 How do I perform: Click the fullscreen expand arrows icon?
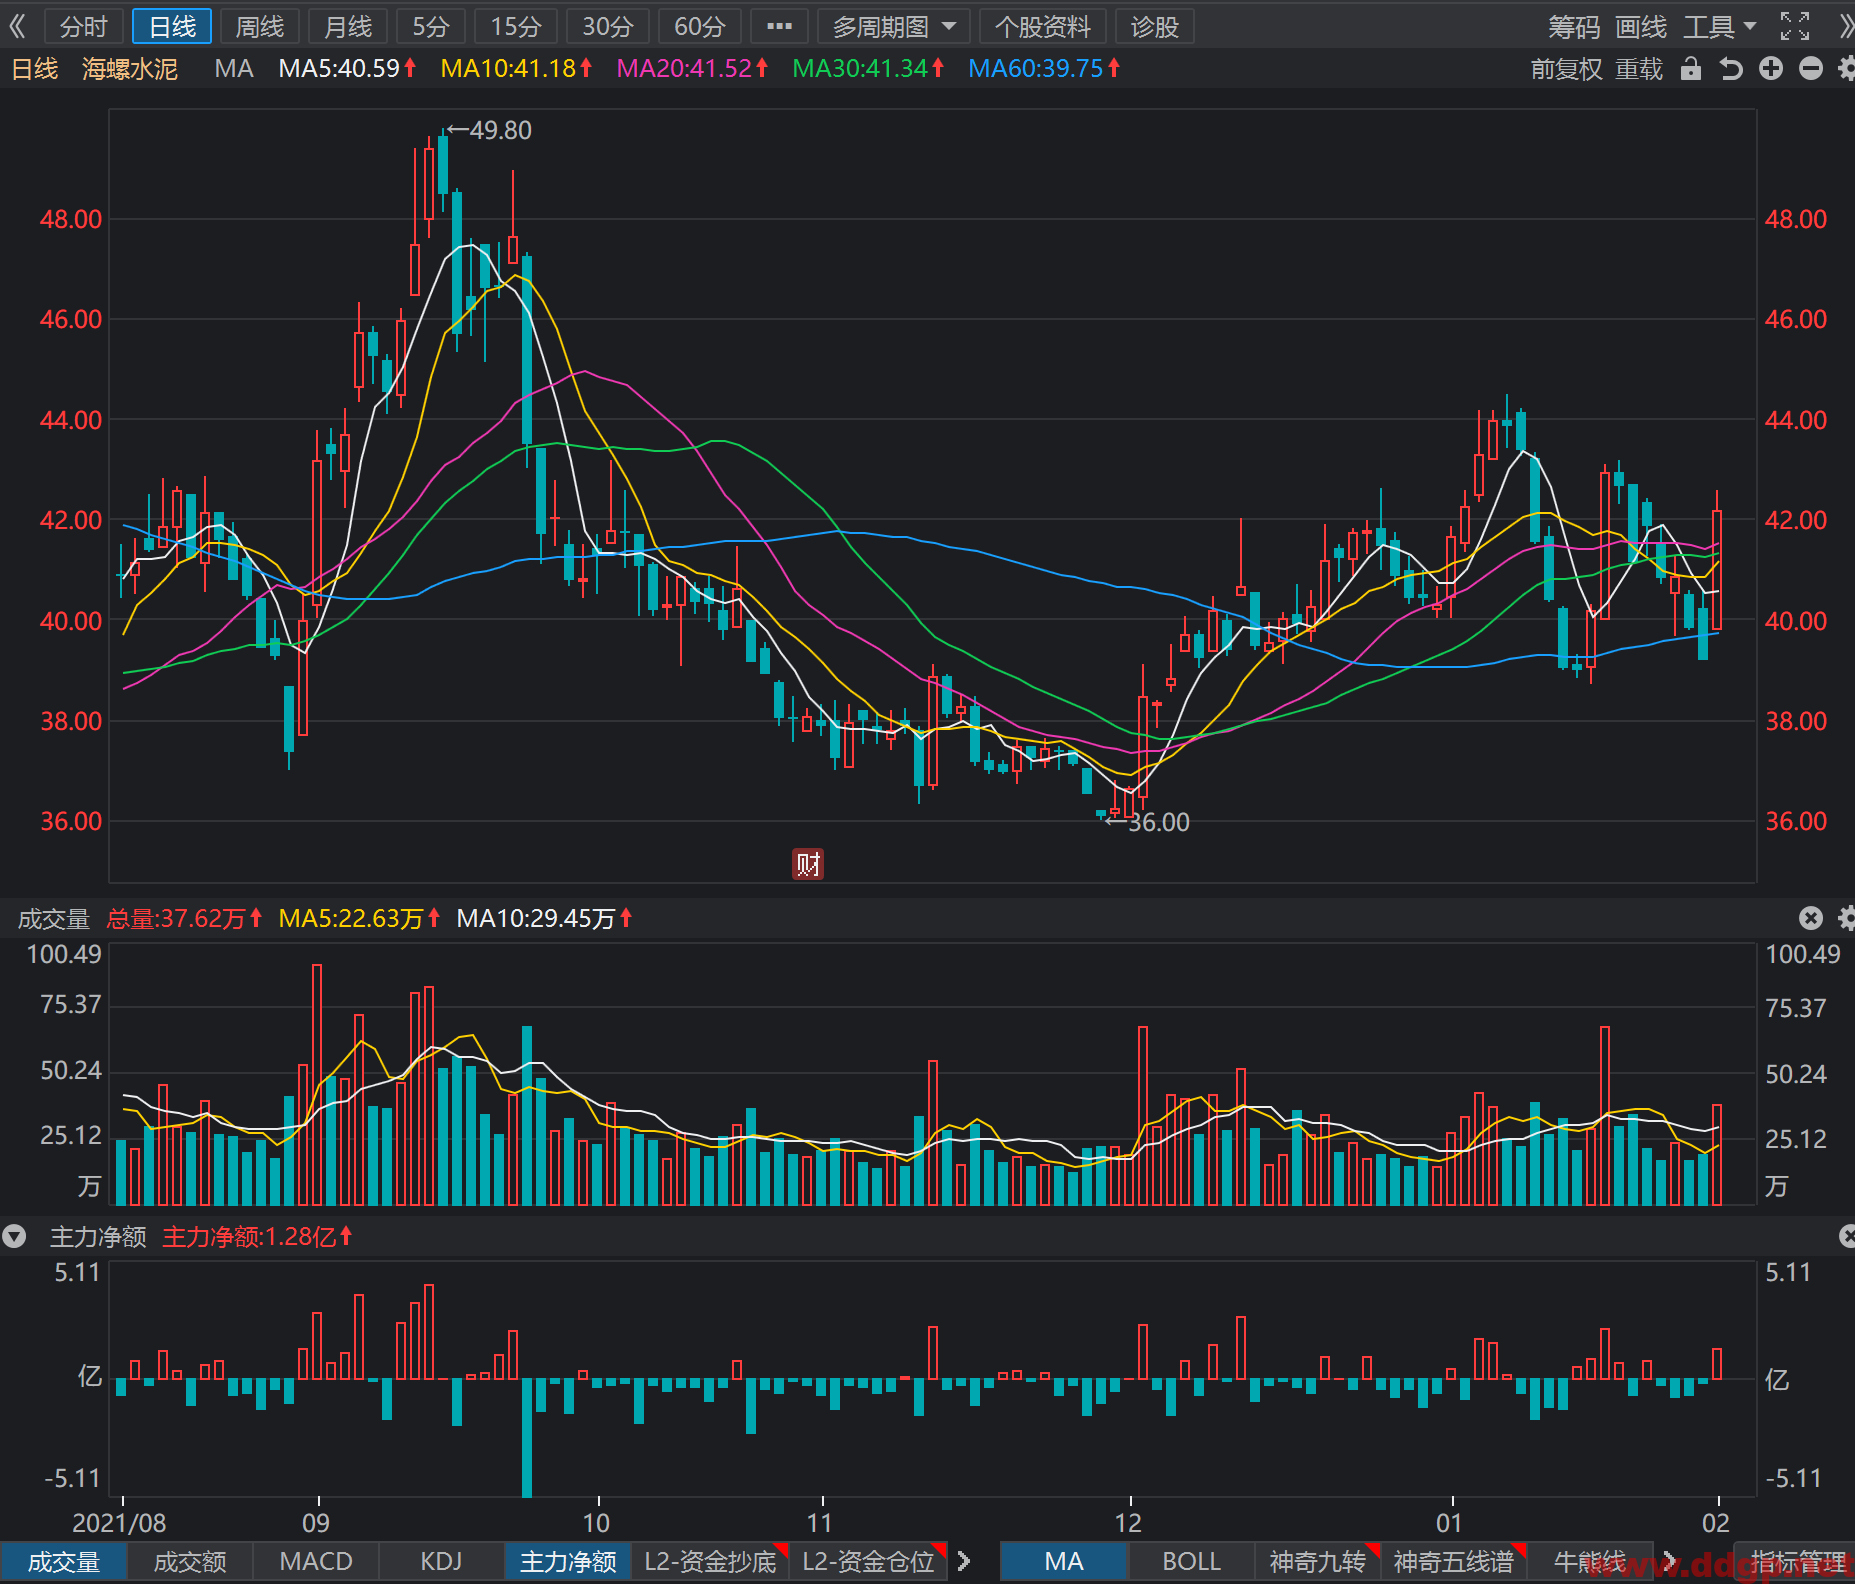[x=1795, y=26]
